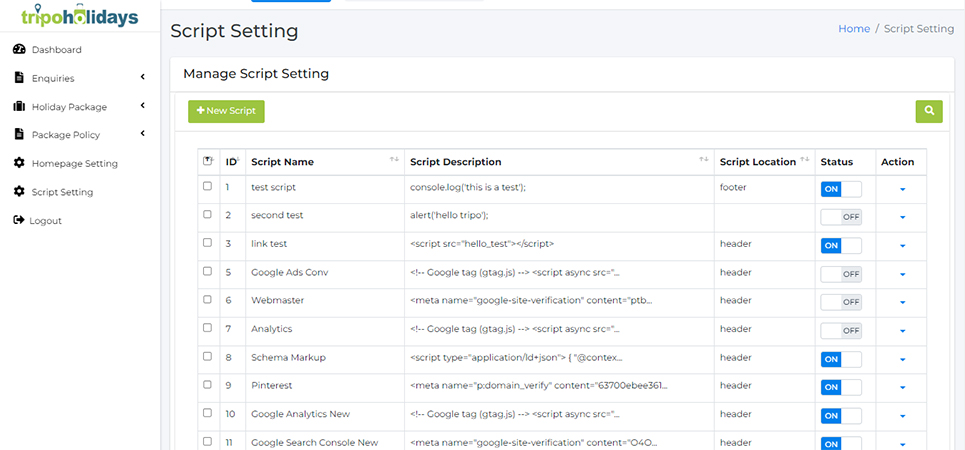Expand the Enquiries submenu chevron
965x450 pixels.
click(142, 78)
